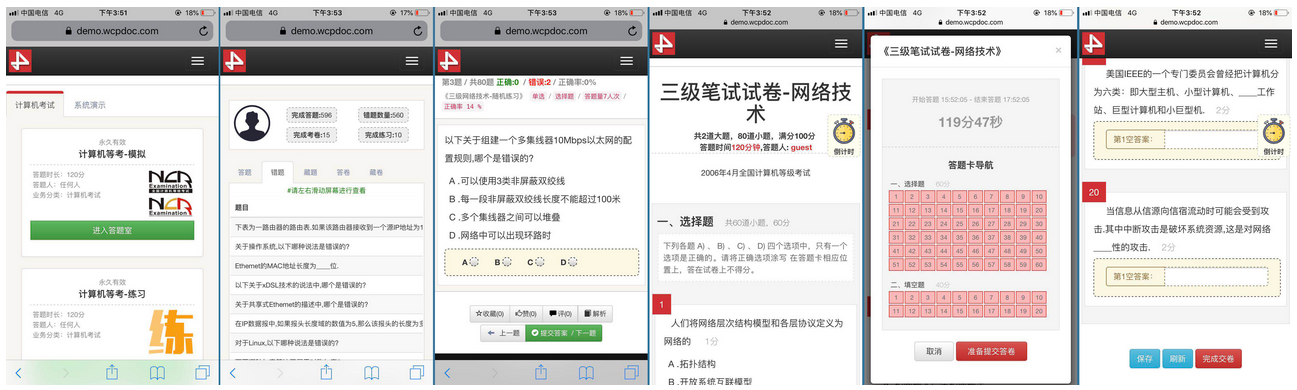Go back in Safari on the exam list screen
Image resolution: width=1297 pixels, height=390 pixels.
(x=19, y=372)
